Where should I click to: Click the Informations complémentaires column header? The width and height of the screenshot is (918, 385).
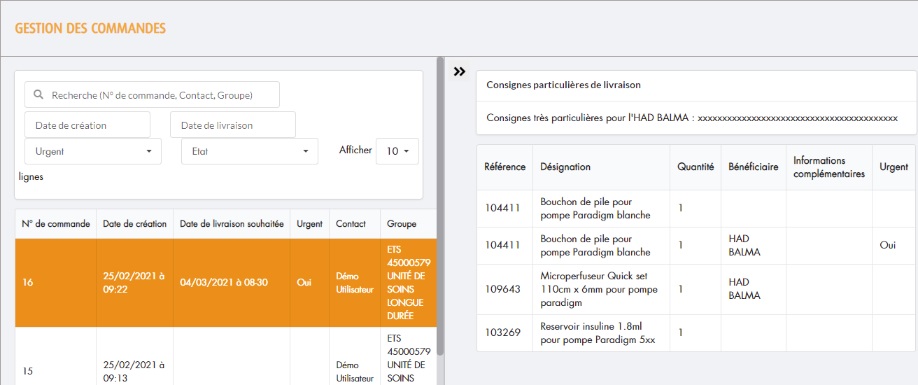(828, 167)
